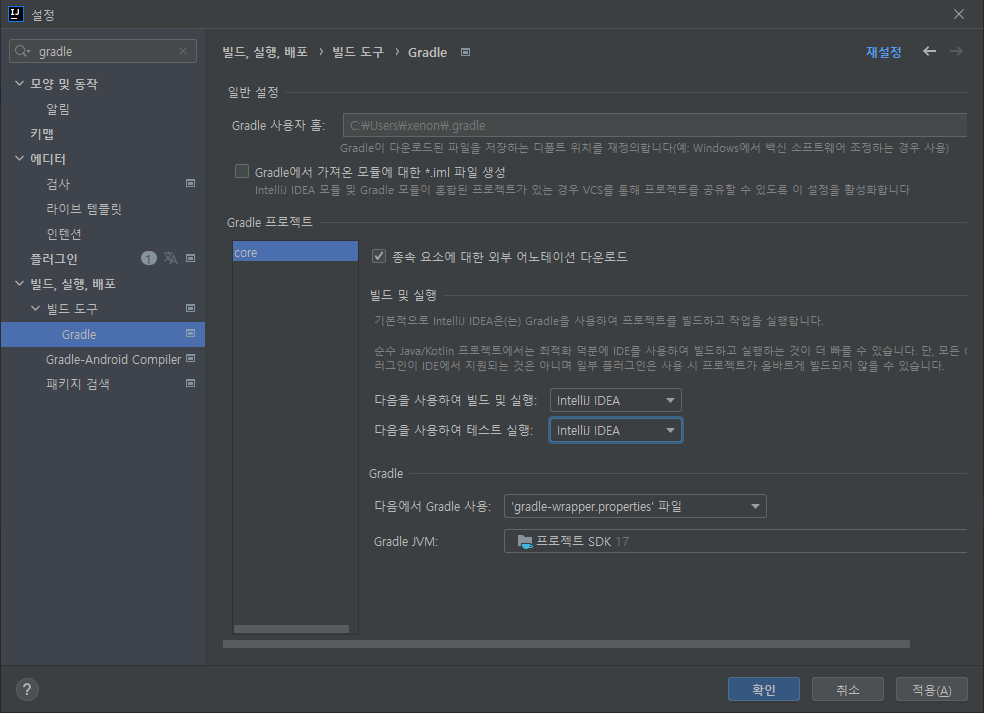Click 빌드, 실행, 배포 breadcrumb
Screen dimensions: 984x713
(265, 52)
